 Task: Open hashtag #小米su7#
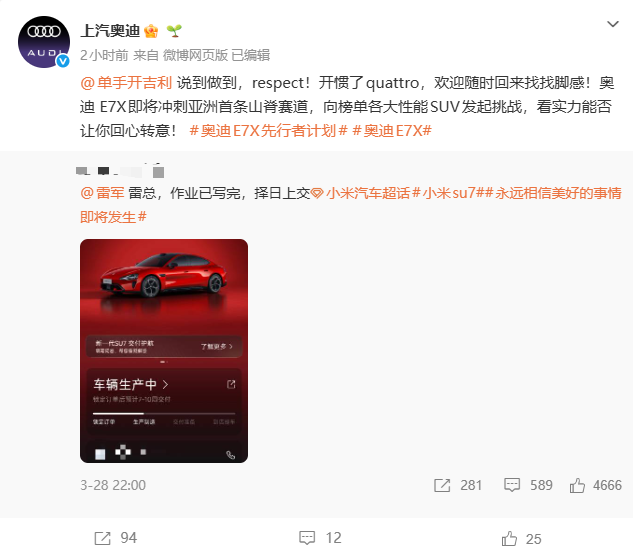pyautogui.click(x=448, y=193)
